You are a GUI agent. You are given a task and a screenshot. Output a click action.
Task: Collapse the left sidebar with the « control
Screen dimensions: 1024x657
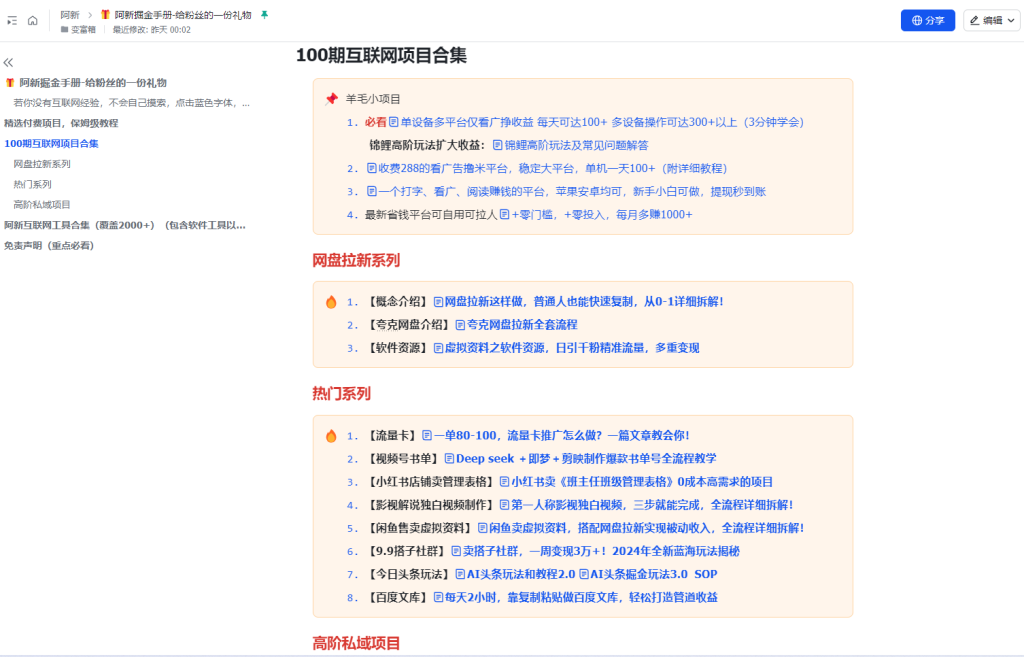point(8,62)
